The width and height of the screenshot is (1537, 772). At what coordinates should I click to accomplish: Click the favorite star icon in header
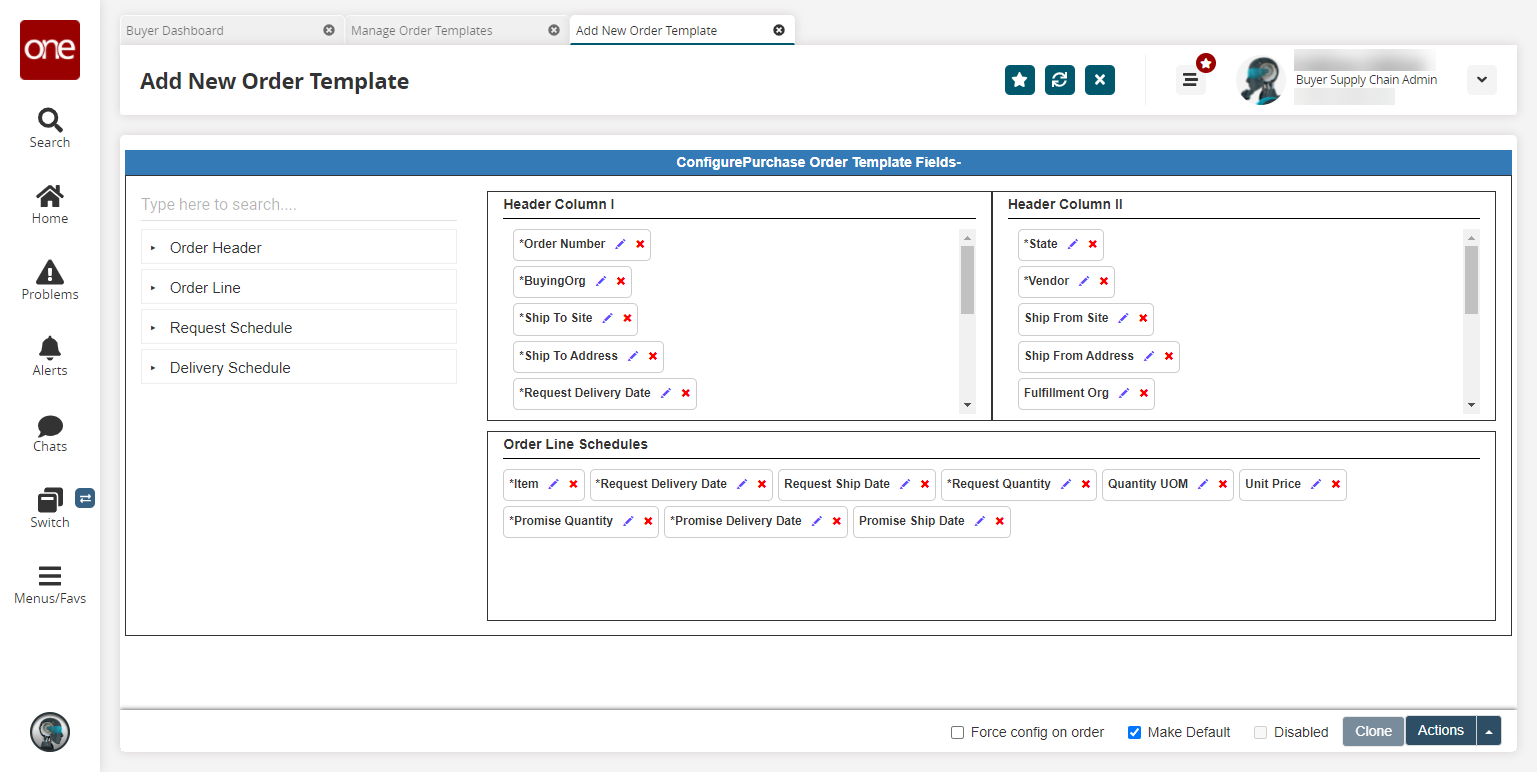pyautogui.click(x=1019, y=80)
